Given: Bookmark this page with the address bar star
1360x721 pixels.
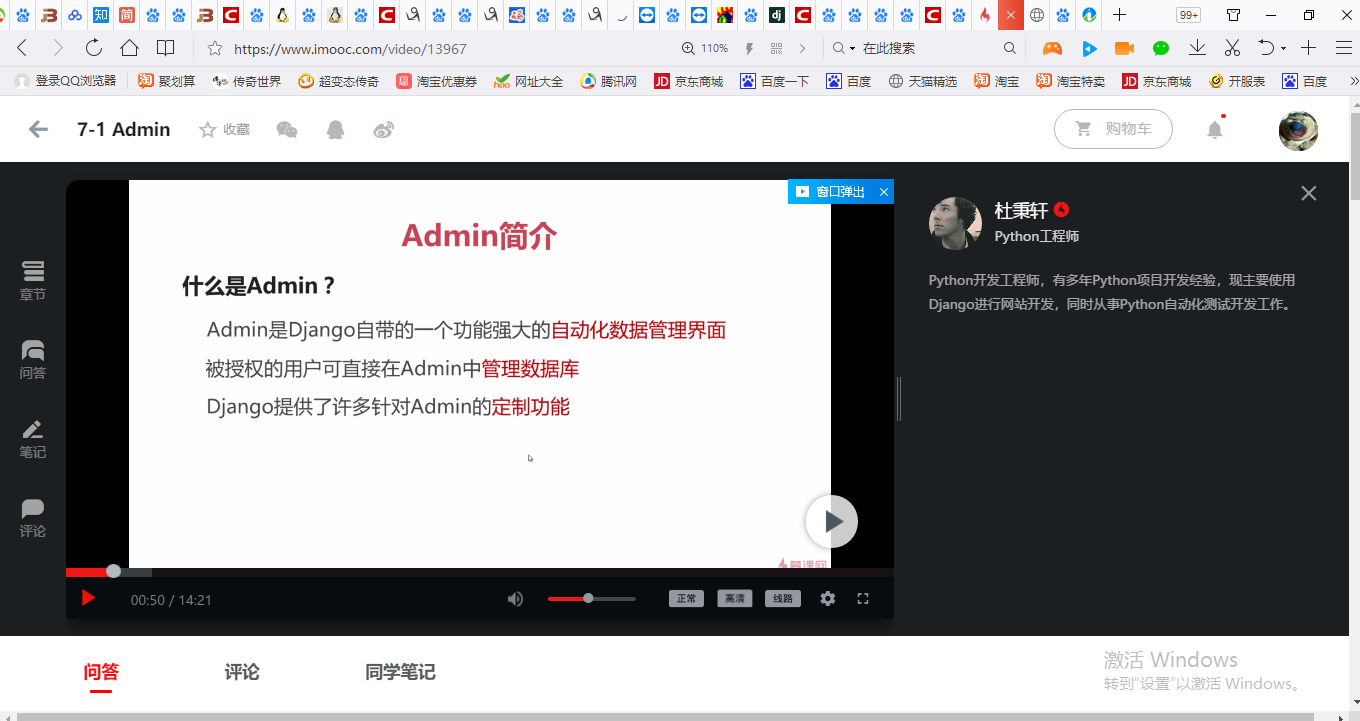Looking at the screenshot, I should click(214, 48).
